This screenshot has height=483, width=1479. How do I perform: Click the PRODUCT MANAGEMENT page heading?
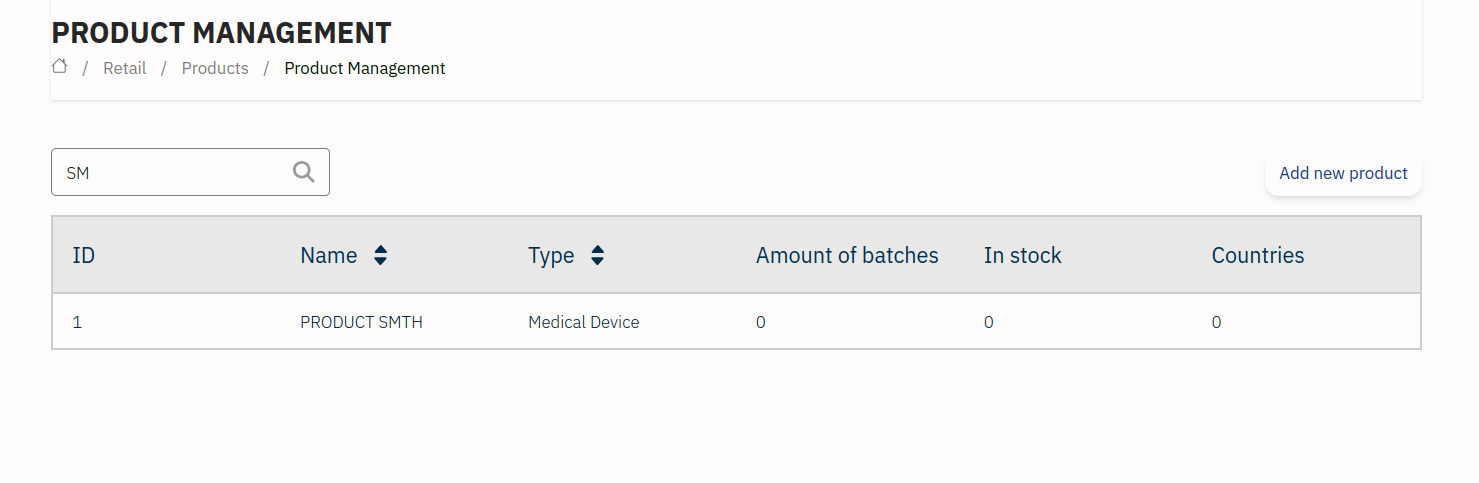click(x=221, y=33)
